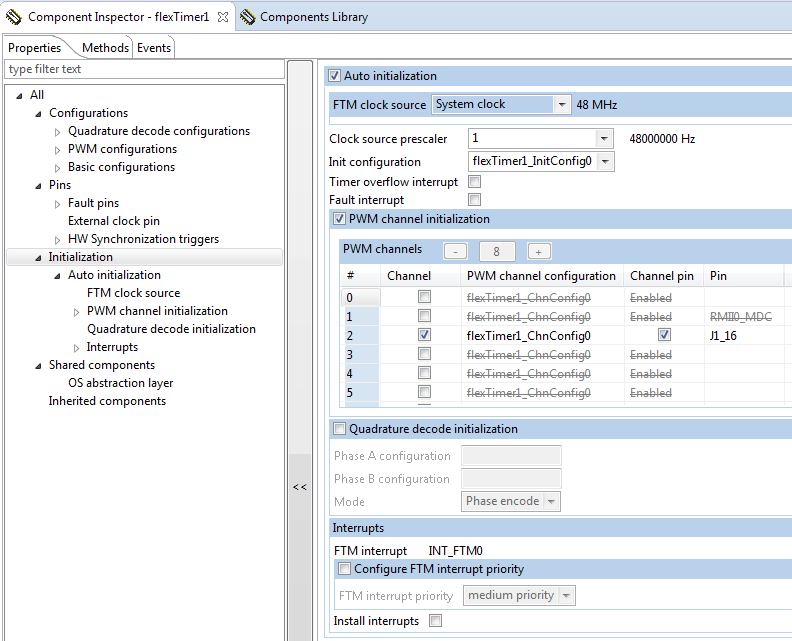Toggle PWM channel initialization checkbox
This screenshot has width=792, height=641.
339,219
